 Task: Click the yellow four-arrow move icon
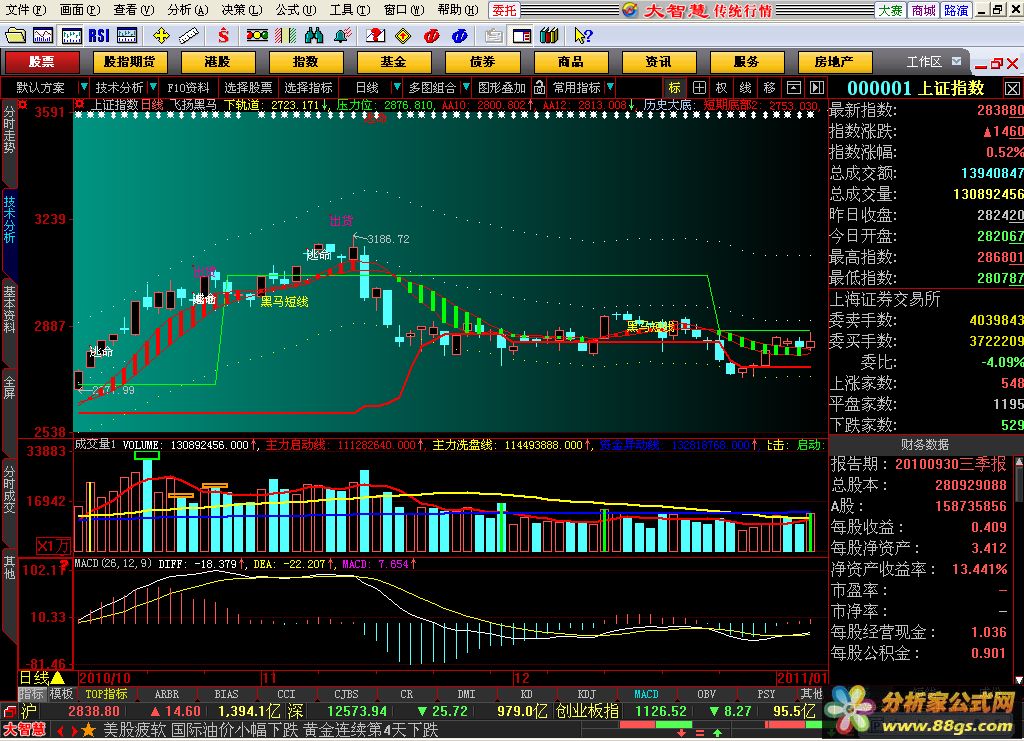pos(161,35)
